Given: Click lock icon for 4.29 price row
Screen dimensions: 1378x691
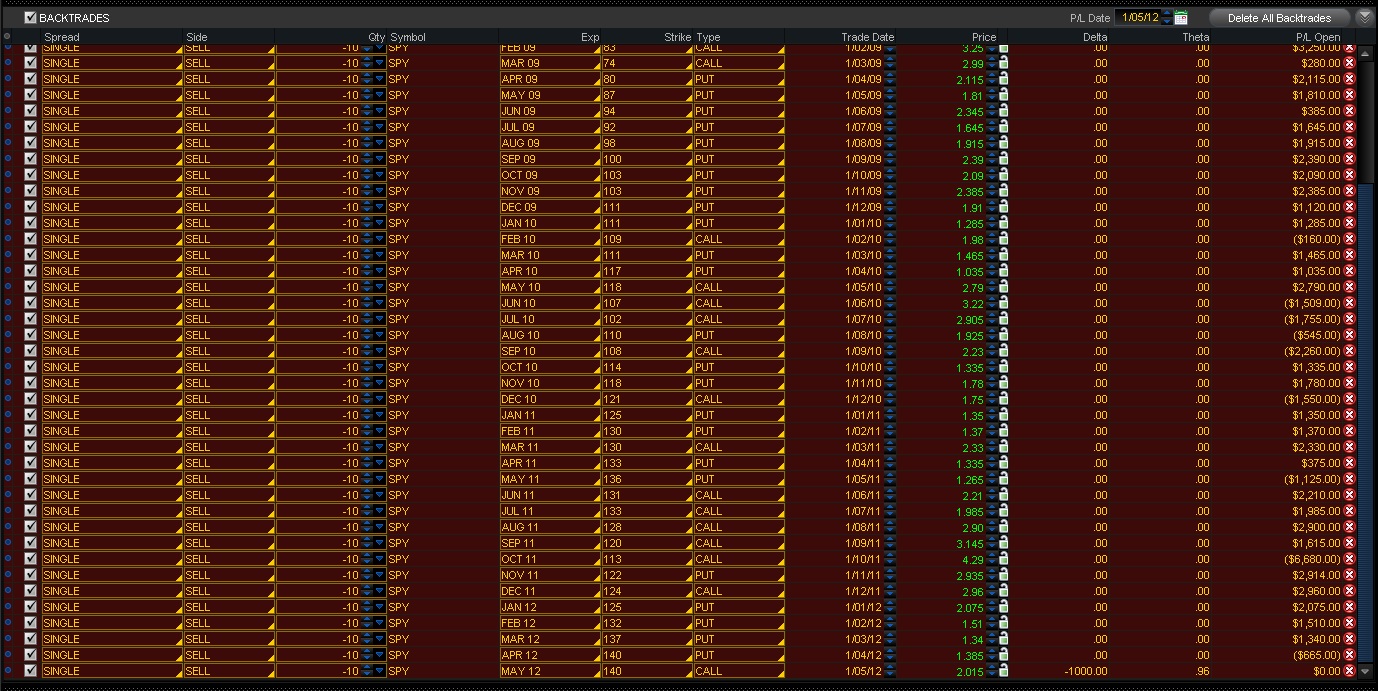Looking at the screenshot, I should [x=1003, y=559].
